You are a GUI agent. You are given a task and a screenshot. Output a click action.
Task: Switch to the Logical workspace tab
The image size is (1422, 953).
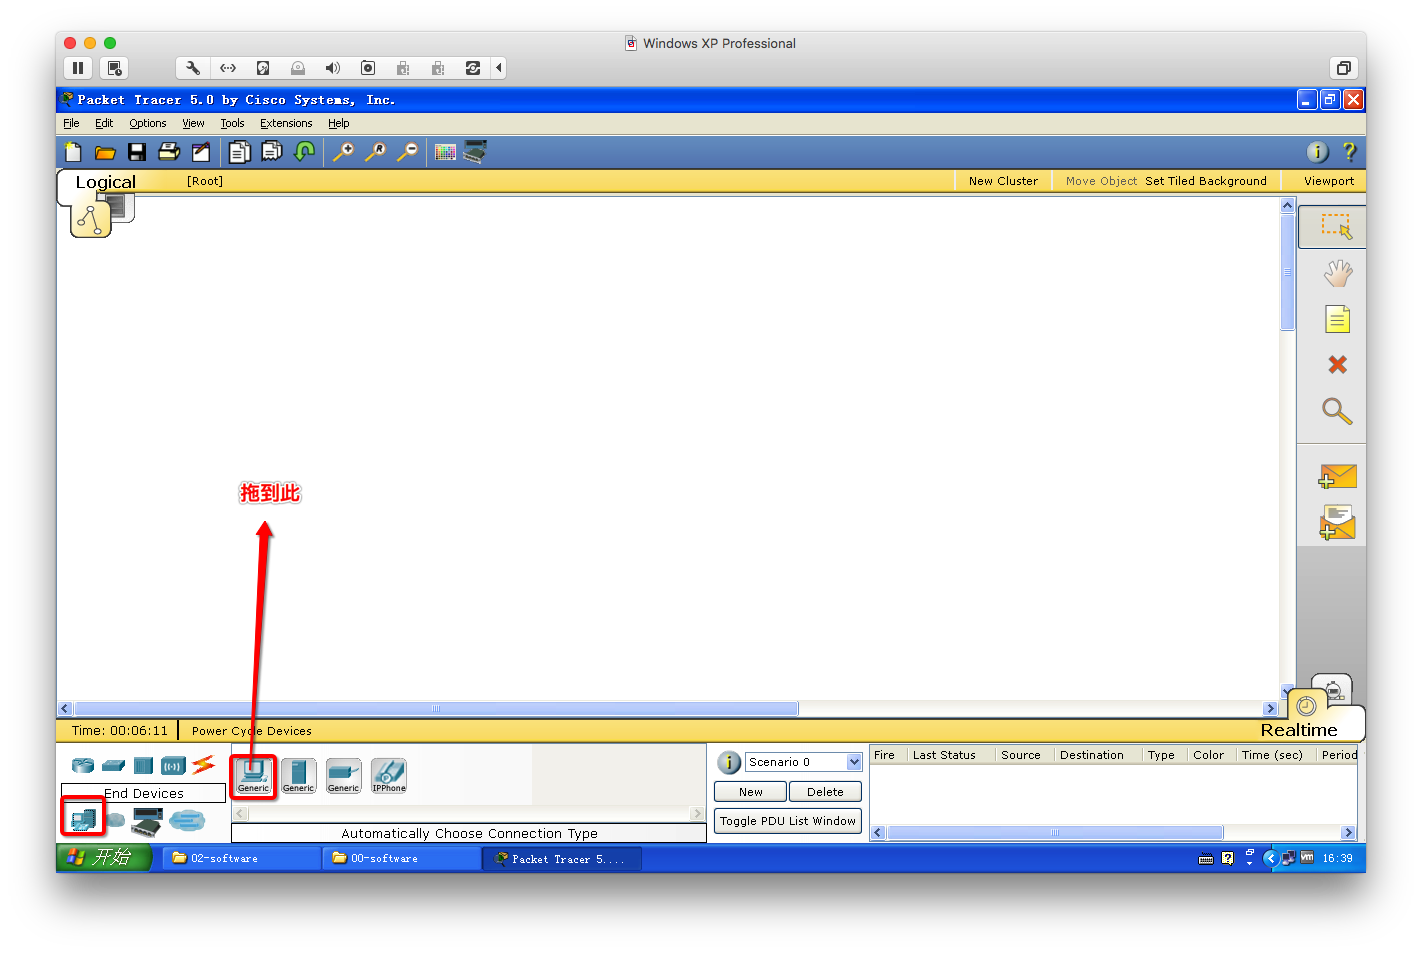click(x=105, y=182)
